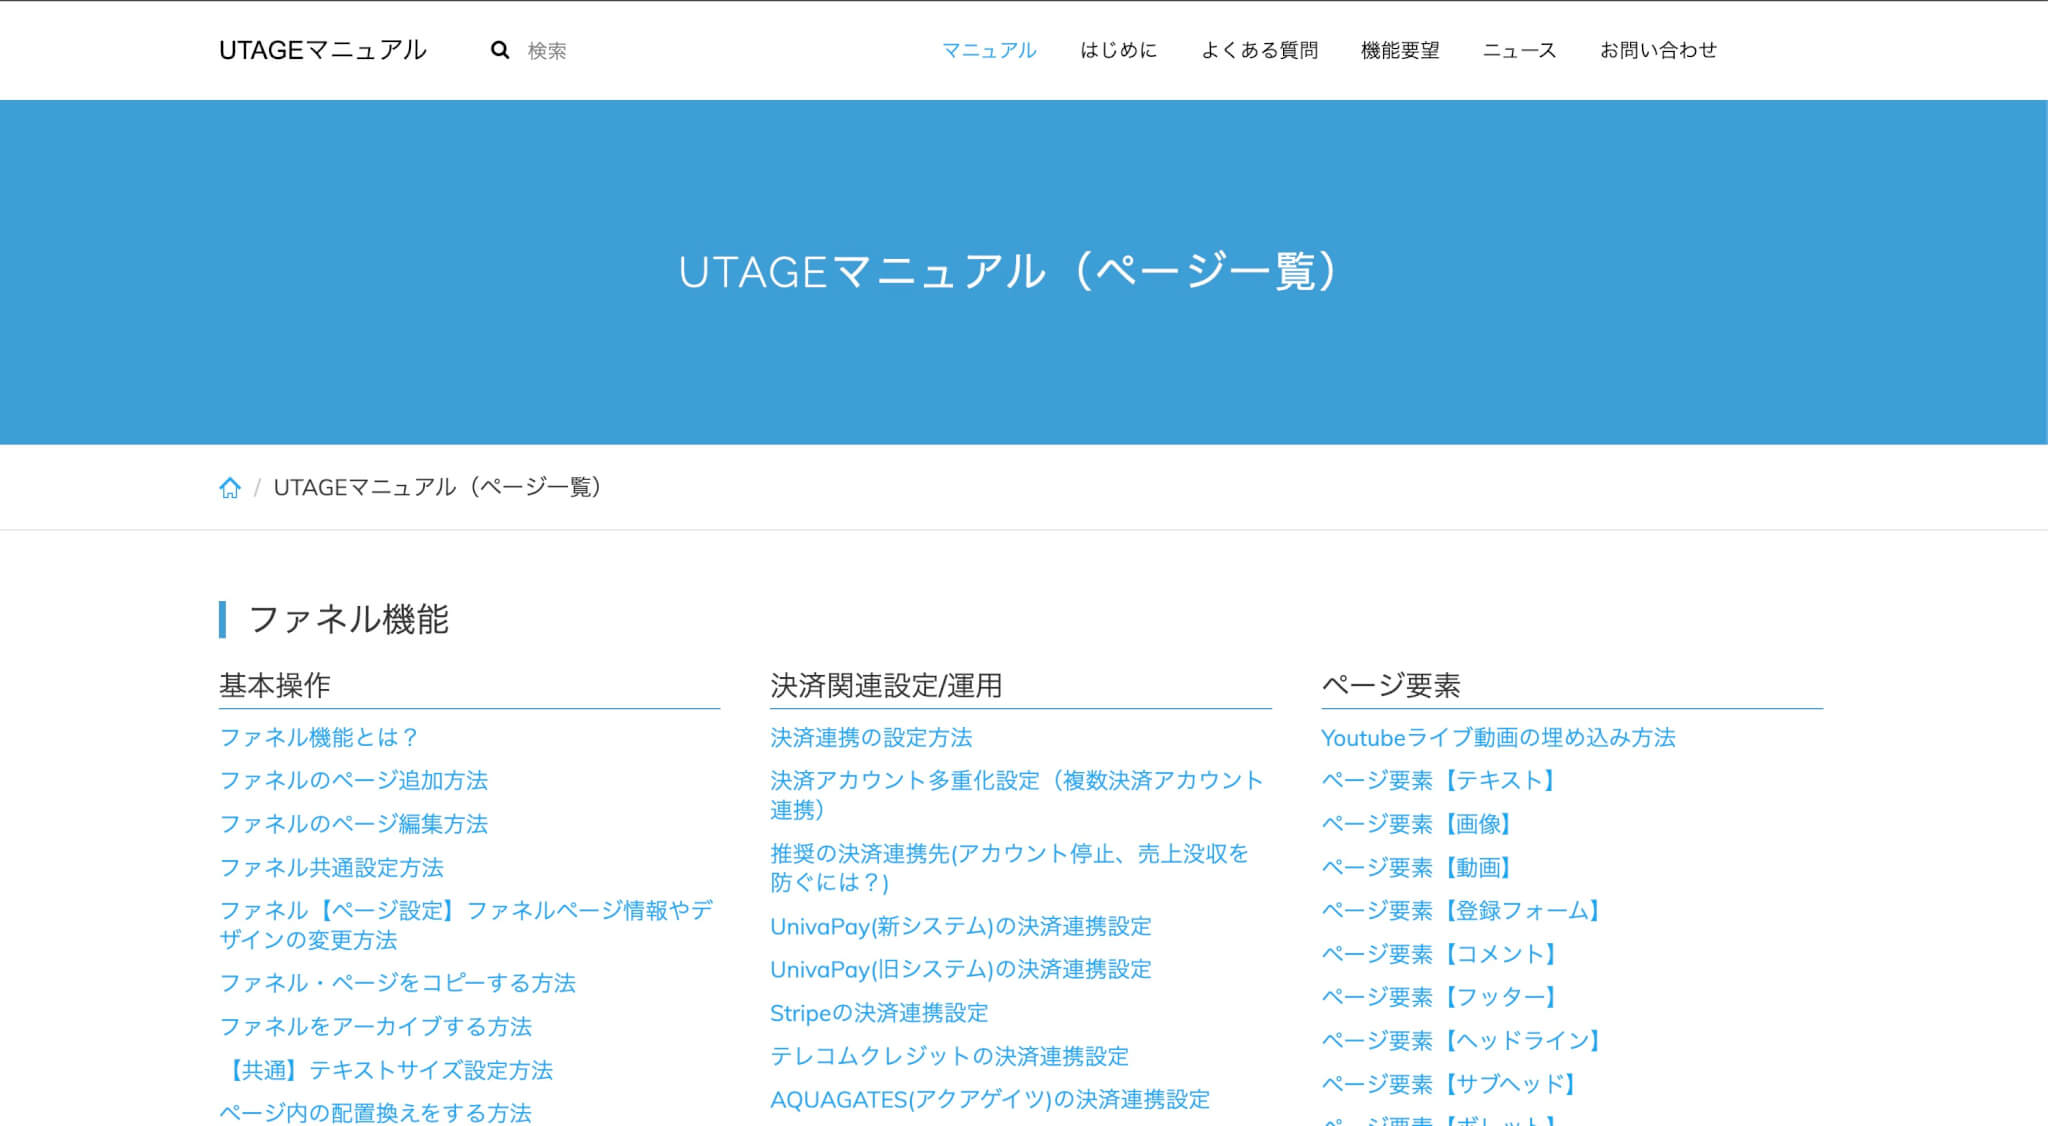Click the 基本操作 column heading

(x=274, y=685)
